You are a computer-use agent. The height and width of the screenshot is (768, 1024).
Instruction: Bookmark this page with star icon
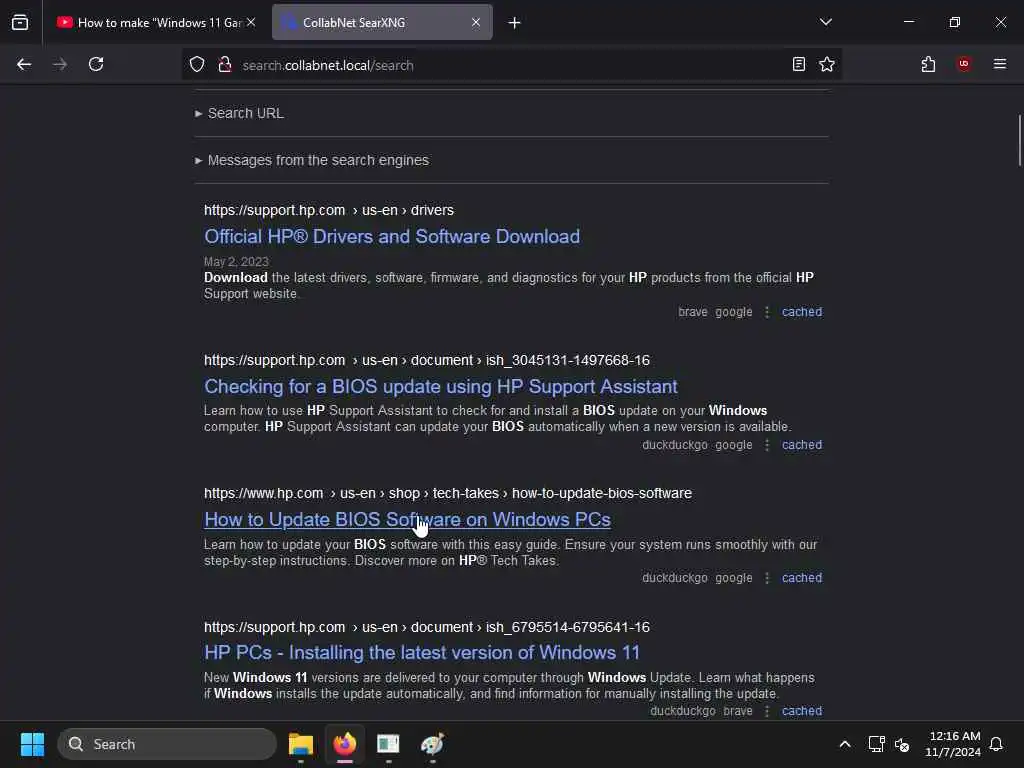[827, 65]
